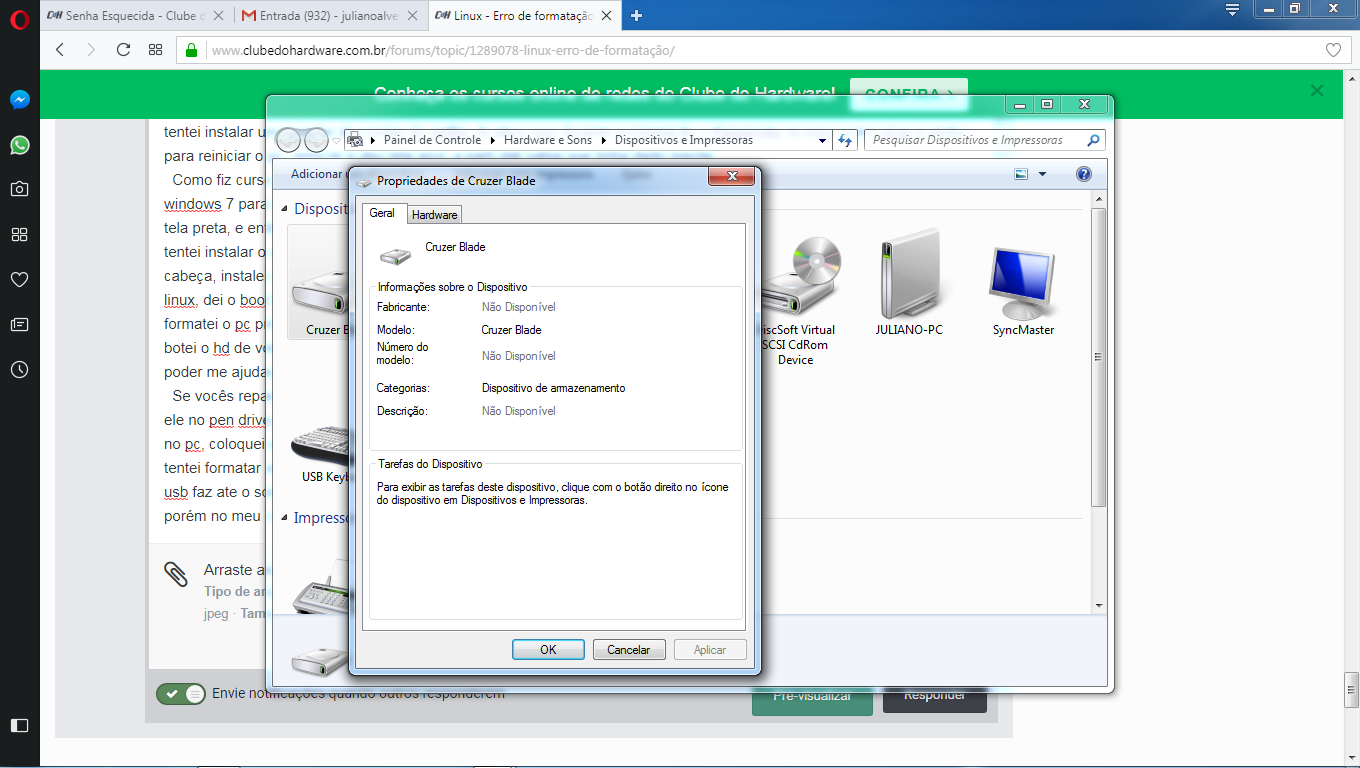The width and height of the screenshot is (1360, 768).
Task: Open the dropdown arrow after Hardware e Sons
Action: click(603, 140)
